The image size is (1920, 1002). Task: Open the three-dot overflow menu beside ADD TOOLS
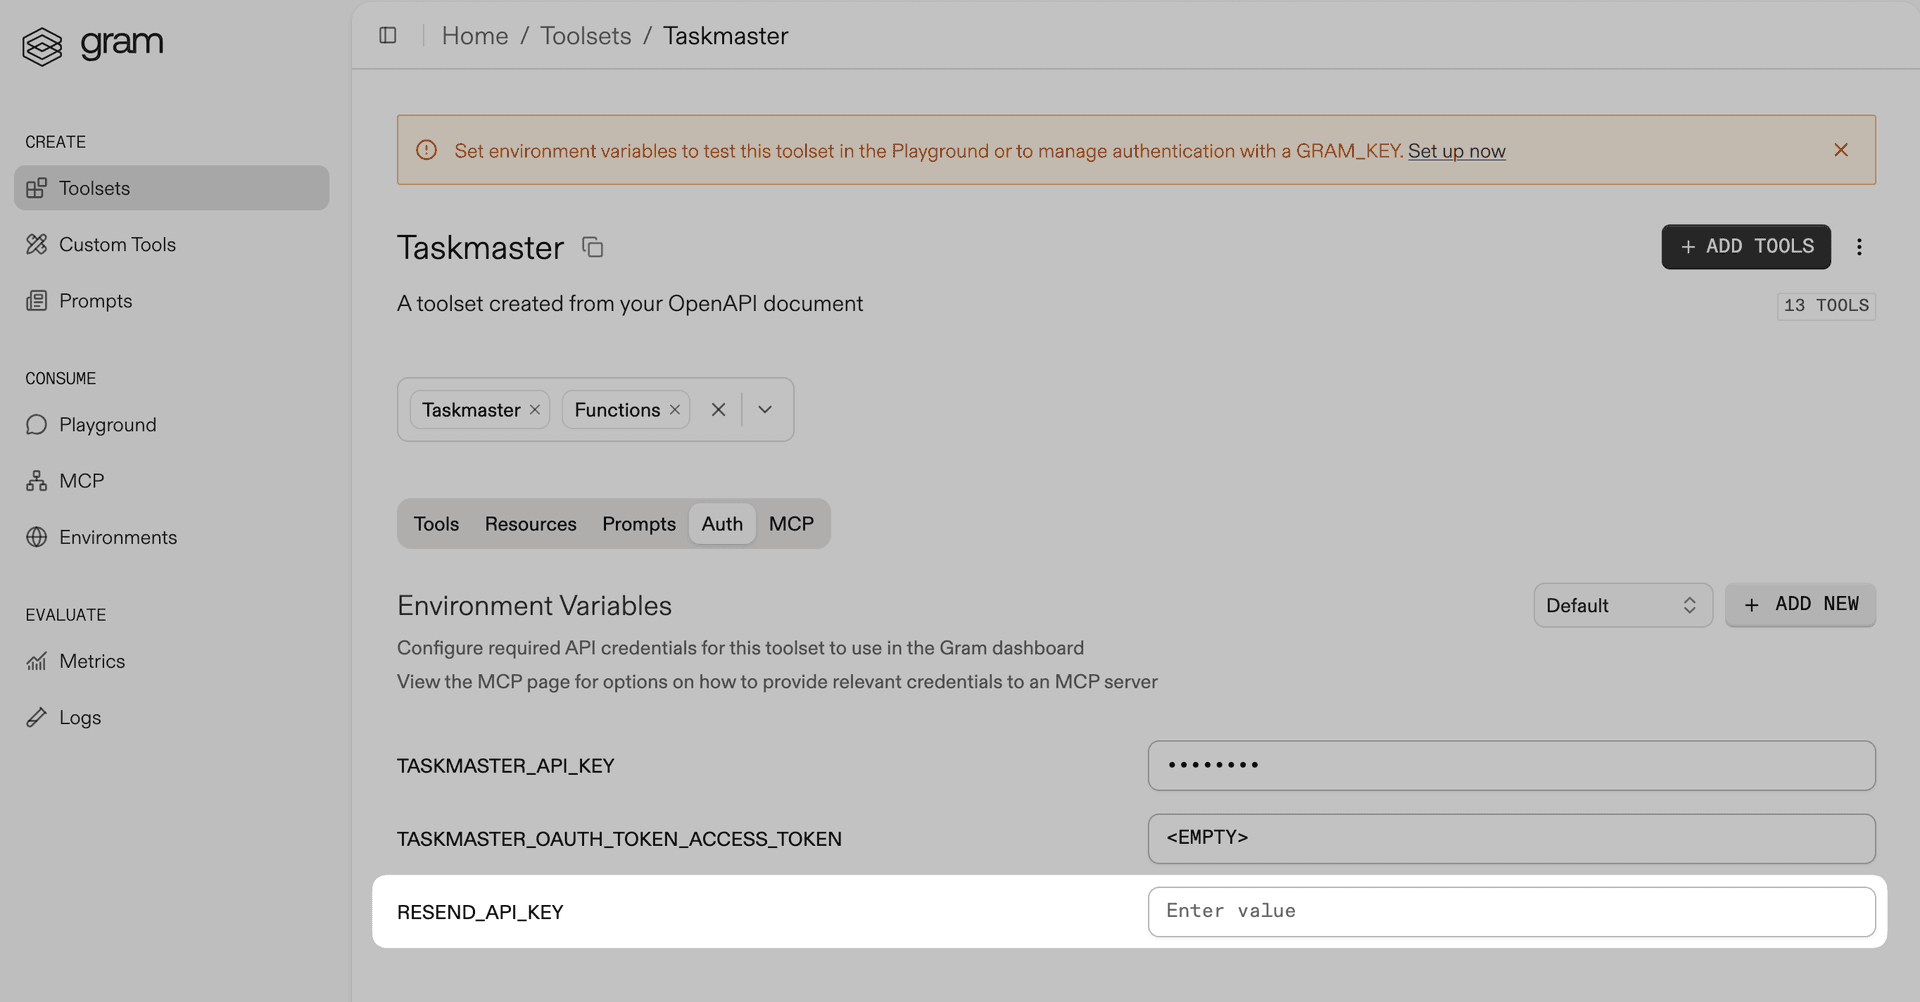[x=1860, y=246]
